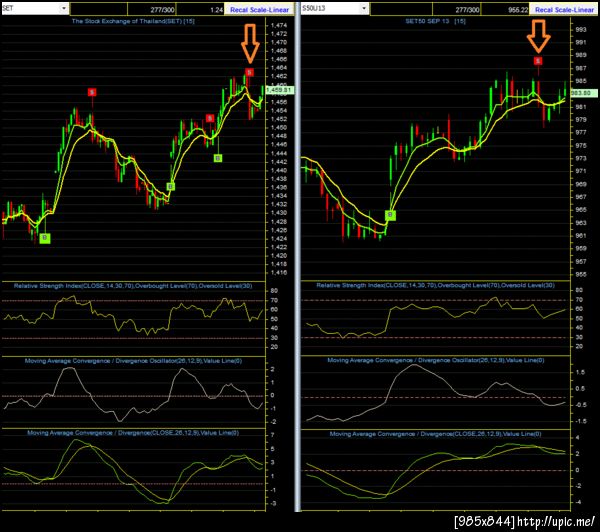Click earliest red S sell marker on SET chart
This screenshot has height=532, width=600.
pos(92,92)
